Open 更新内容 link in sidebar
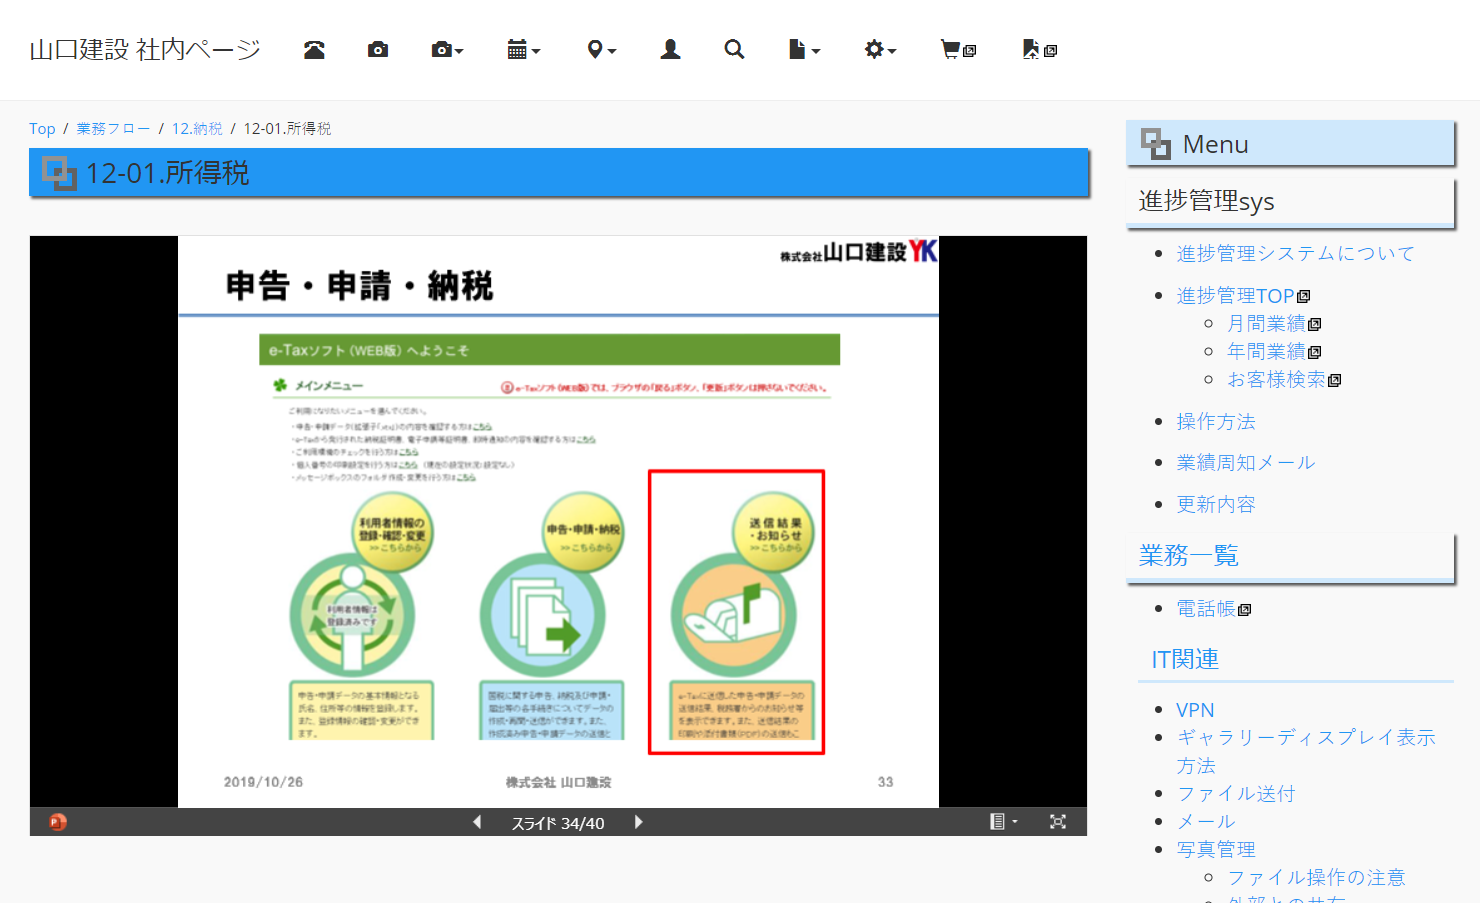Viewport: 1480px width, 903px height. 1216,505
